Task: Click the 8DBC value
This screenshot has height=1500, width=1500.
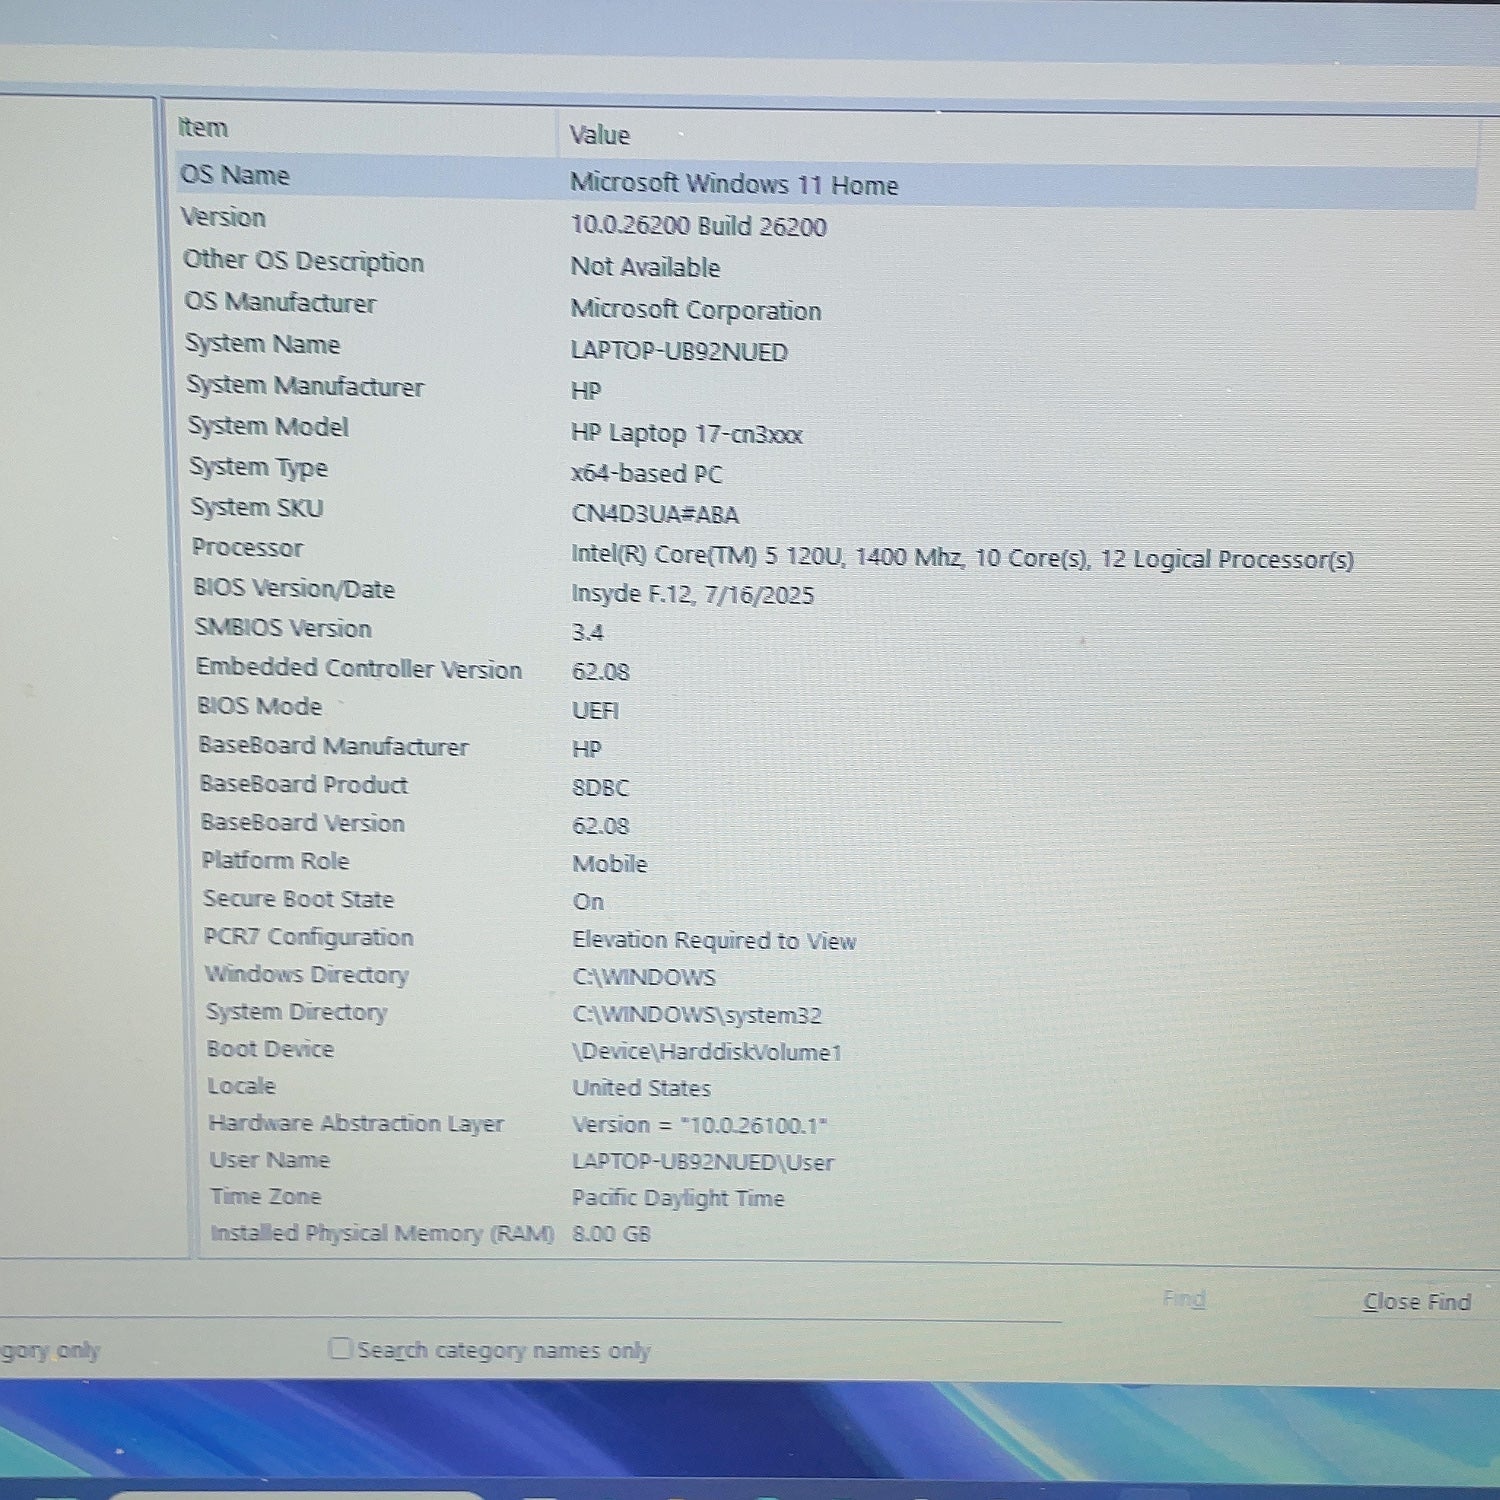Action: (600, 788)
